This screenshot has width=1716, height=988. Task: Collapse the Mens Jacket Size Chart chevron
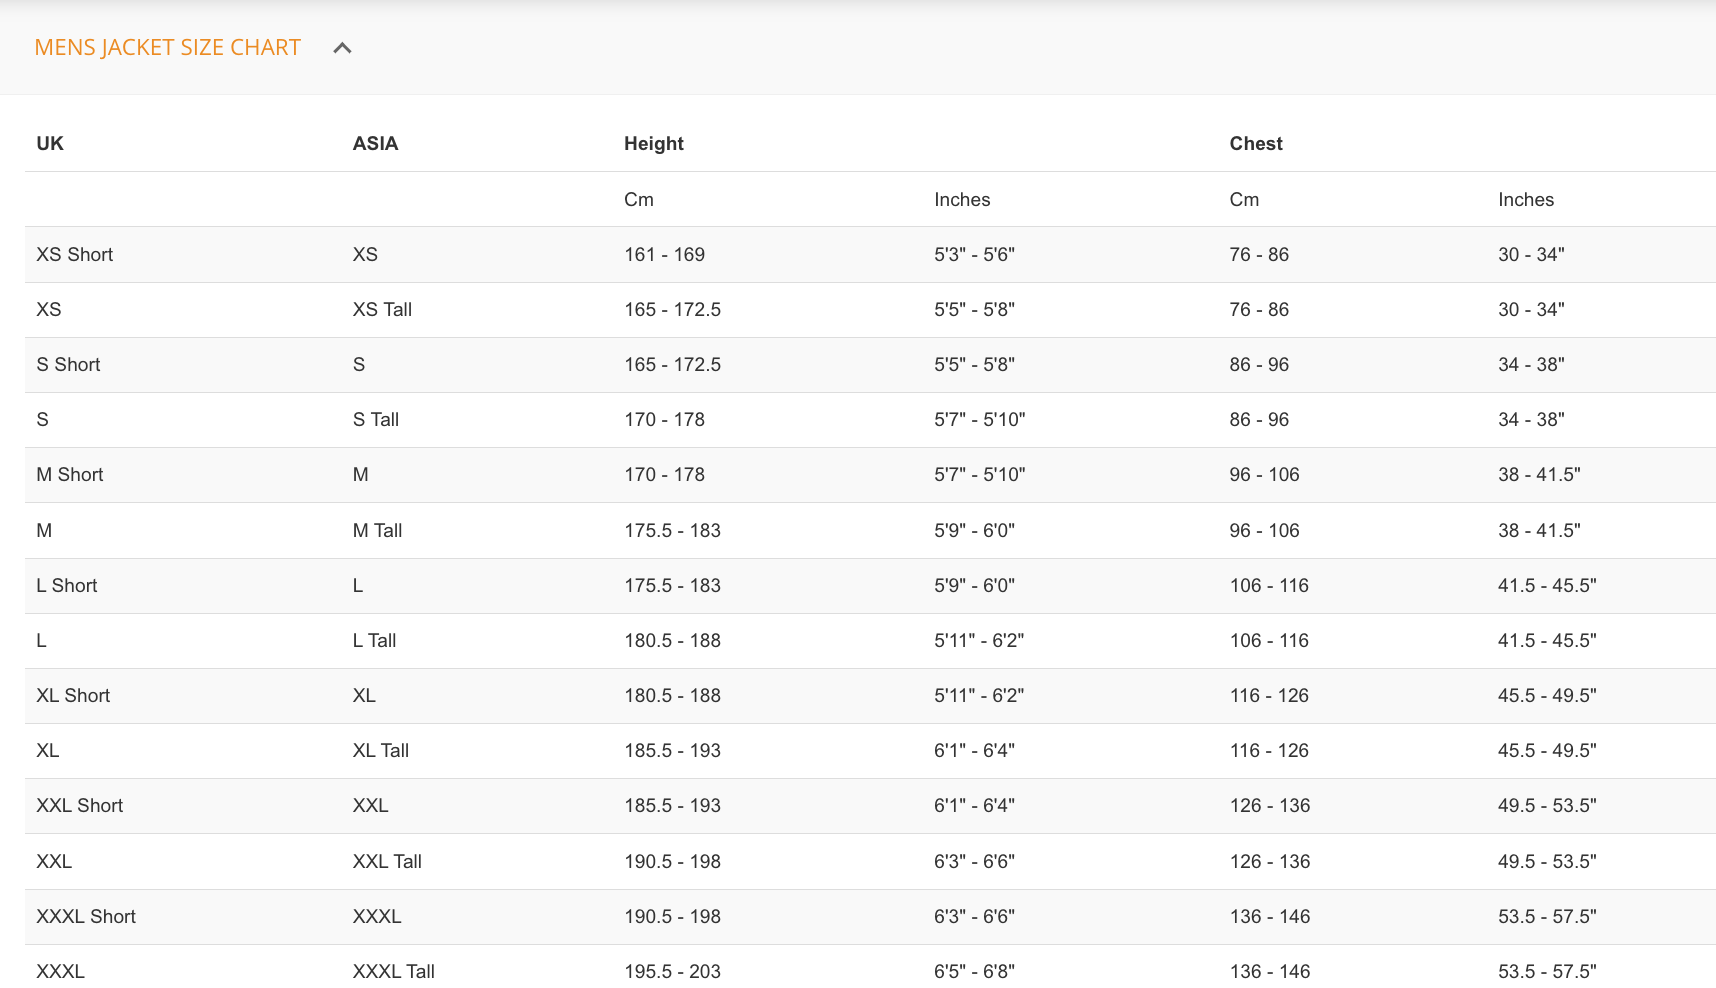pos(342,48)
